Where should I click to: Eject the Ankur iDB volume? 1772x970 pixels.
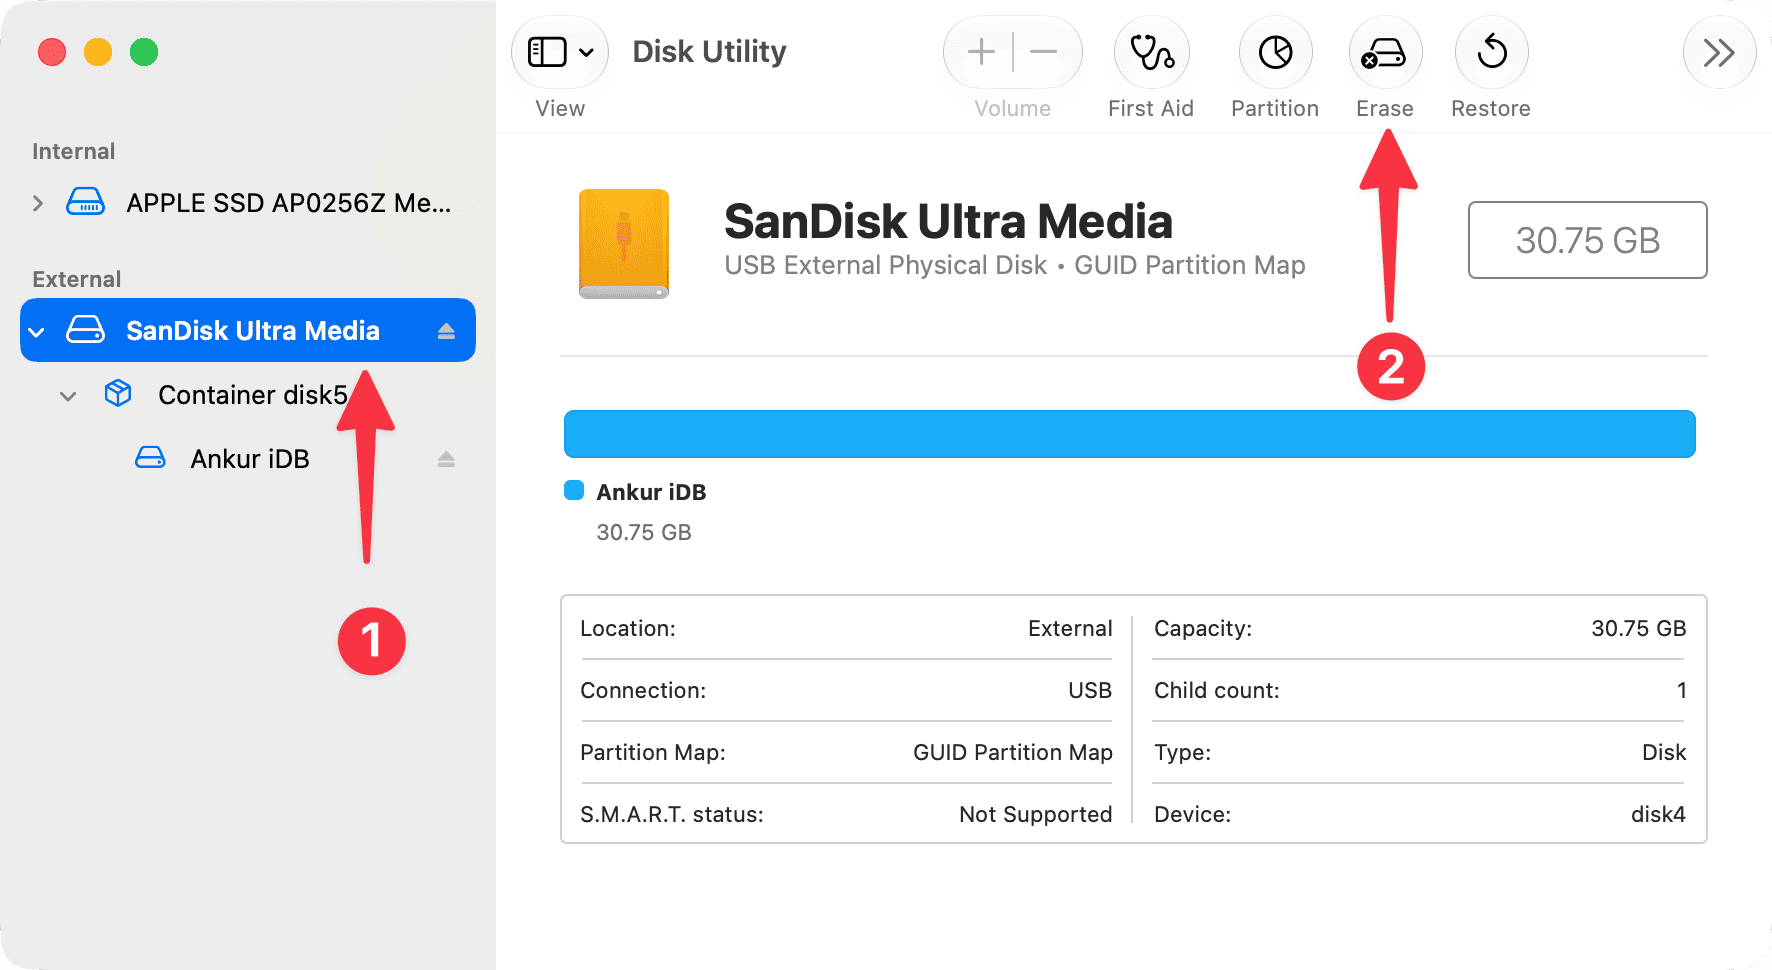[x=446, y=459]
